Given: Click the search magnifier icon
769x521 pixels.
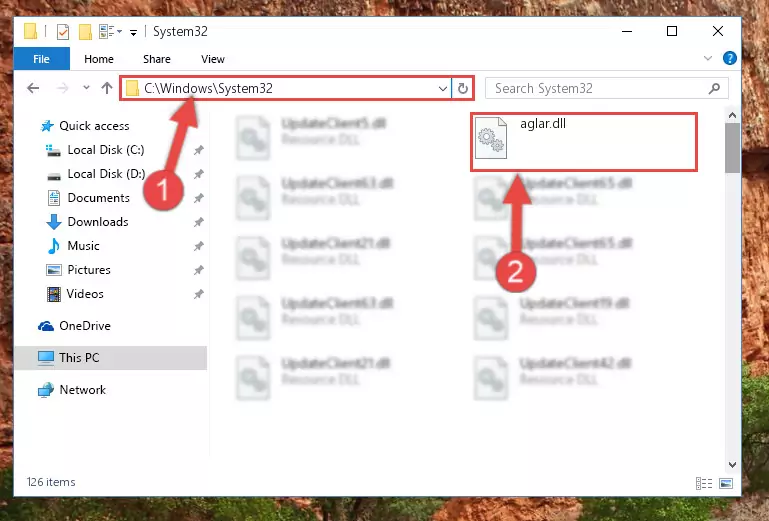Looking at the screenshot, I should [715, 88].
